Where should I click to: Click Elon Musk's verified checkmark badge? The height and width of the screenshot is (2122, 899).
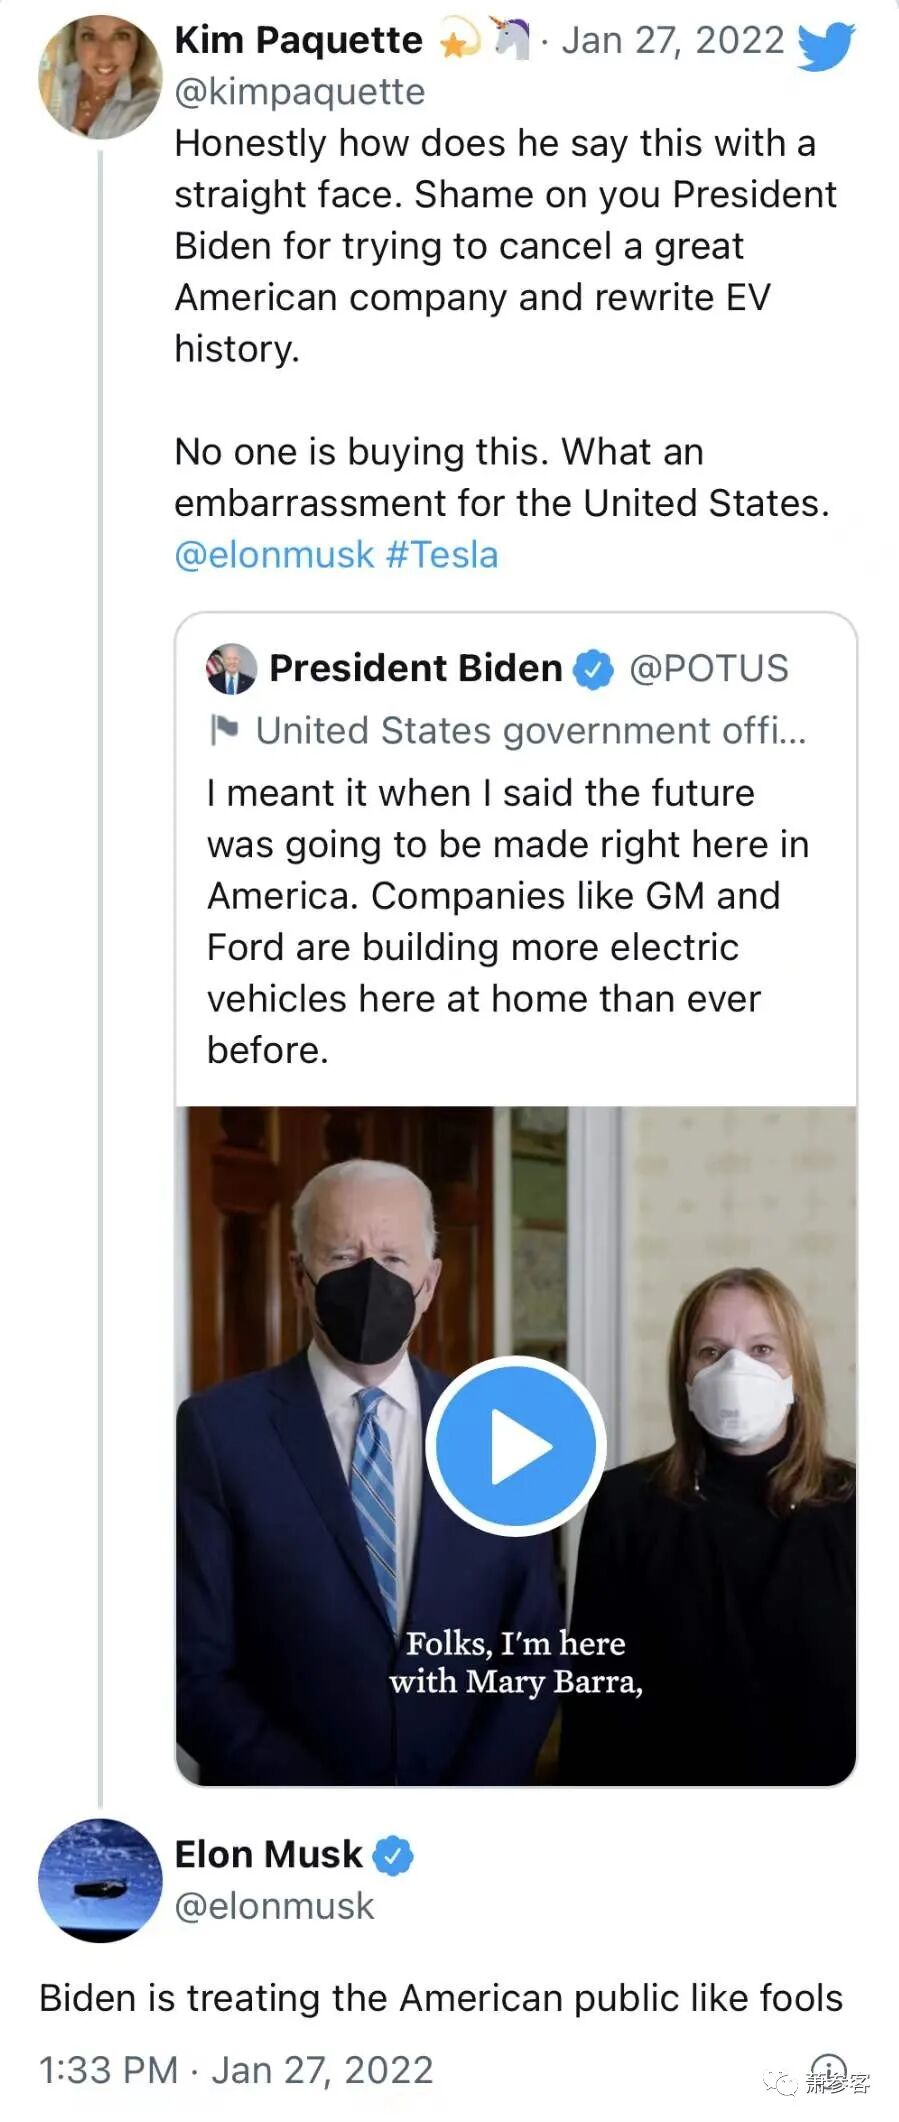(393, 1855)
